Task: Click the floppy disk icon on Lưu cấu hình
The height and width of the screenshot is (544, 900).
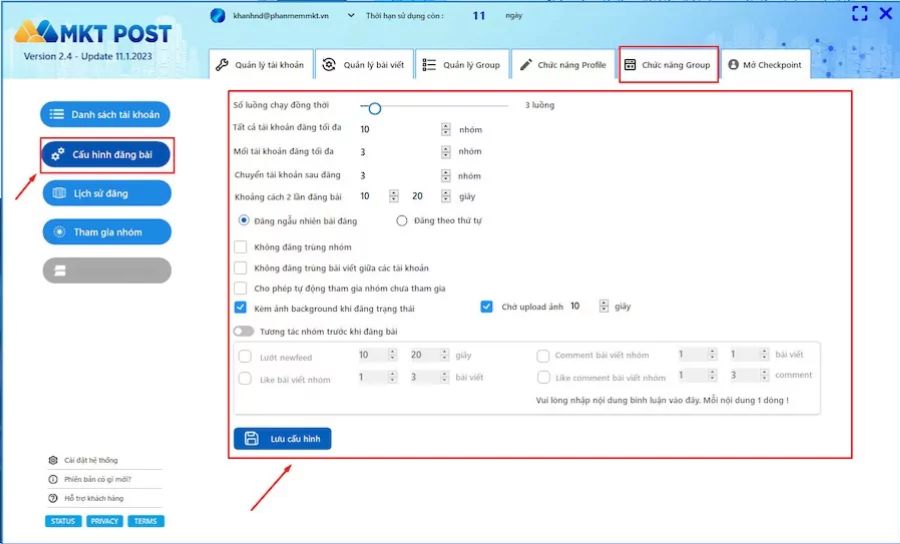Action: [x=252, y=438]
